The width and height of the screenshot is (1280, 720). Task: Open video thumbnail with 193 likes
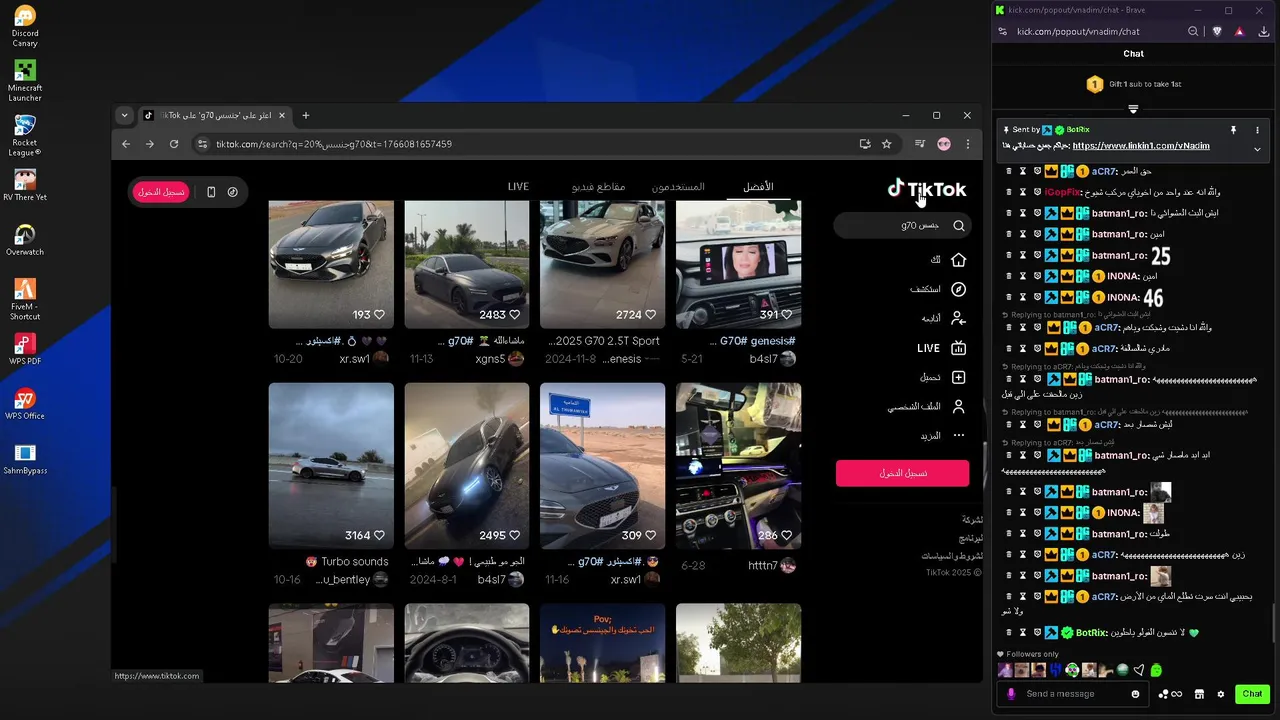pos(331,264)
